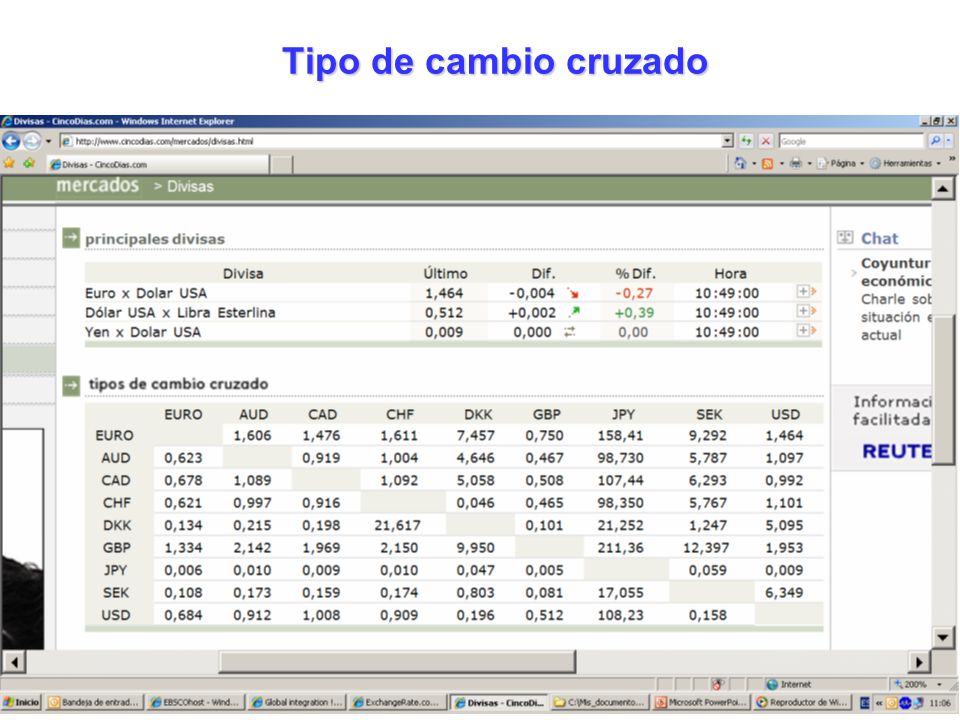Expand the plus icon on the Euro x Dolar USA row
Screen dimensions: 960x720
point(806,292)
